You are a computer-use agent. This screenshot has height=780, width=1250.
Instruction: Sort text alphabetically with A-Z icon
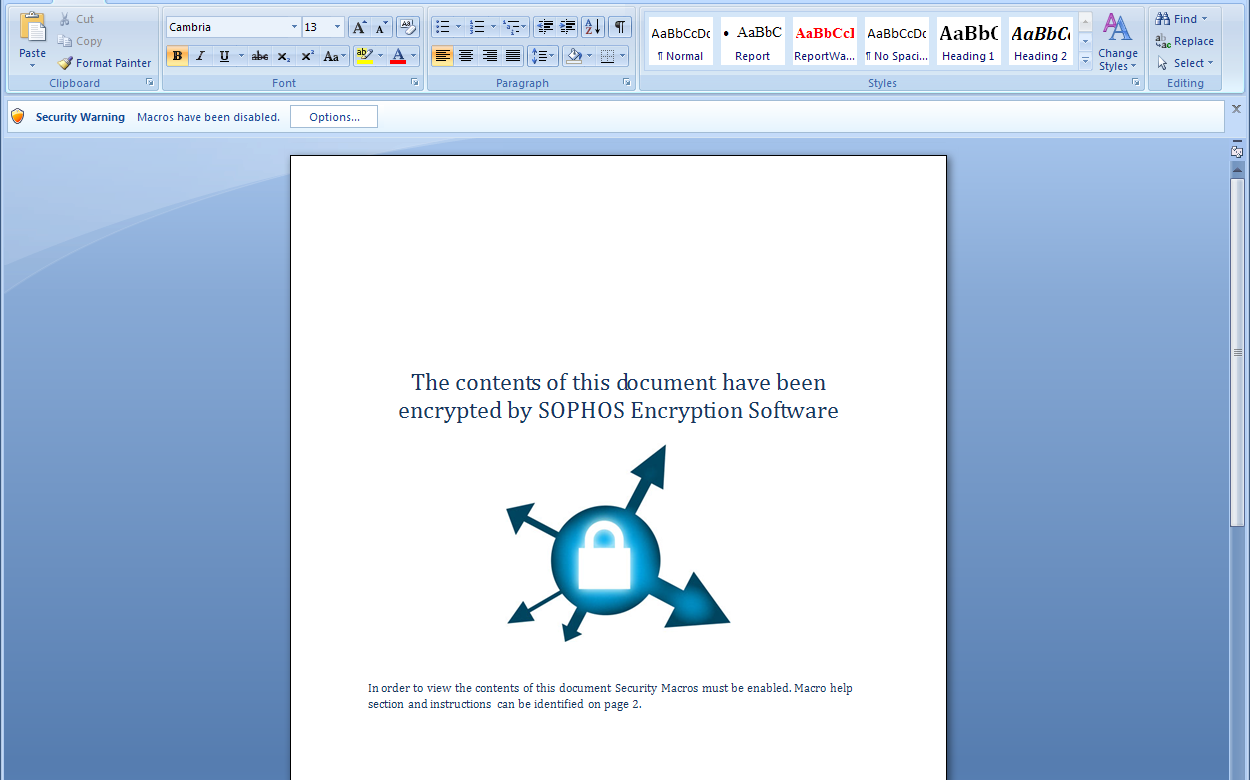click(593, 27)
